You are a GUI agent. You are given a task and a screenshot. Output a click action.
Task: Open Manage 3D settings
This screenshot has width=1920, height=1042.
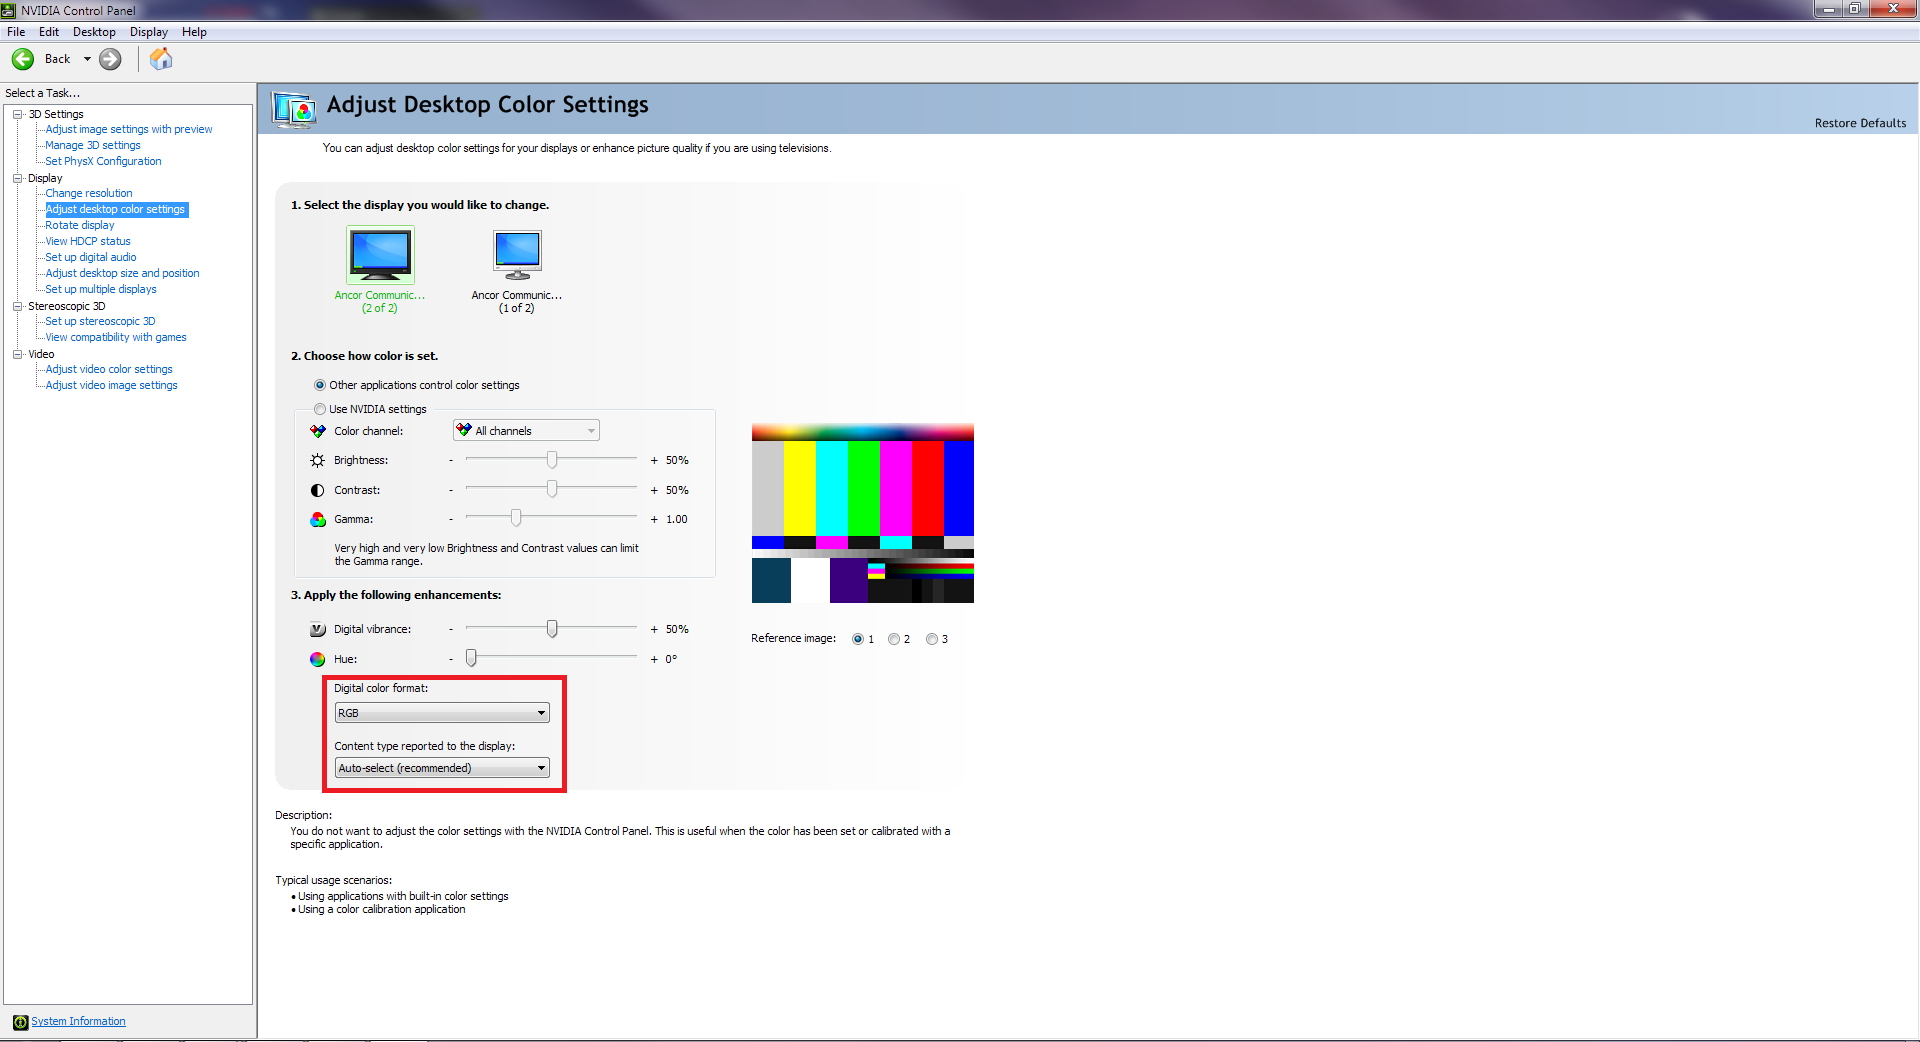click(93, 145)
